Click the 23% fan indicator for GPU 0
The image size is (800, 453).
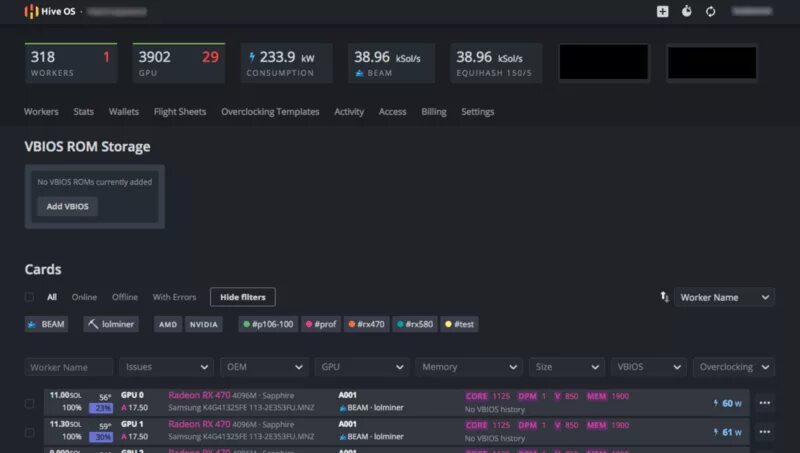(101, 408)
